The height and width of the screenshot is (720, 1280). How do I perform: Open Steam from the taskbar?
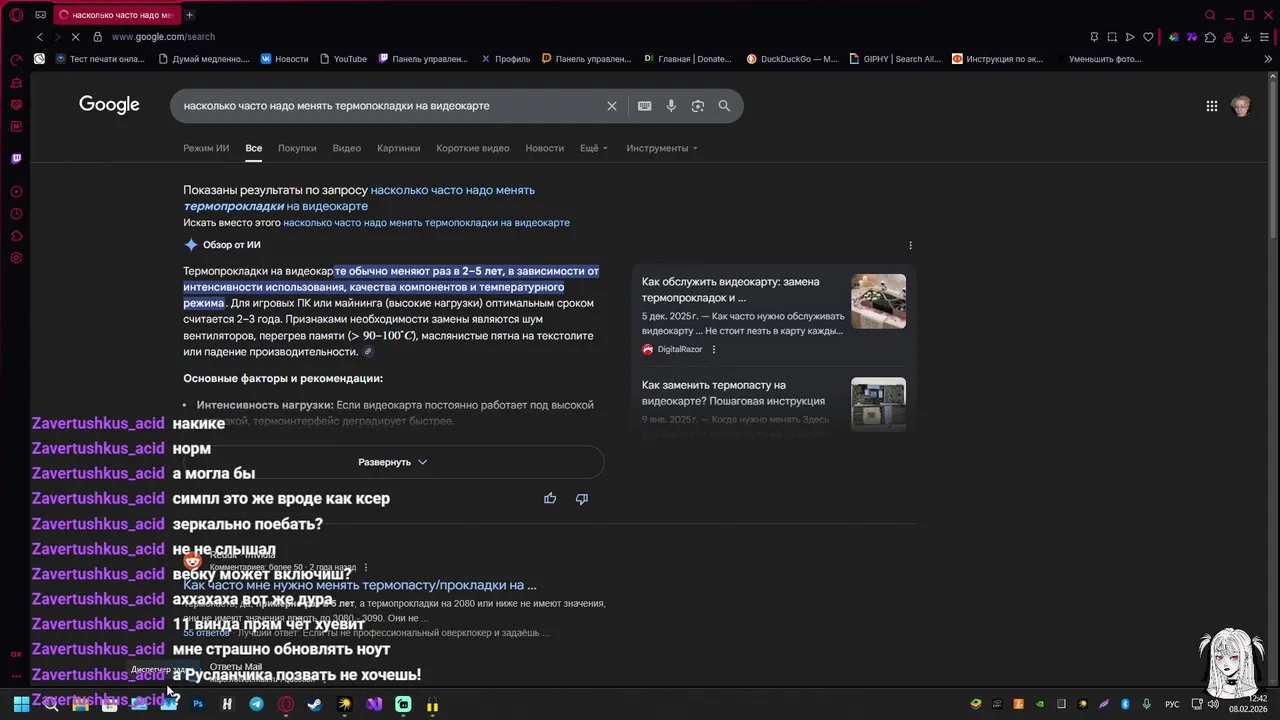(315, 704)
